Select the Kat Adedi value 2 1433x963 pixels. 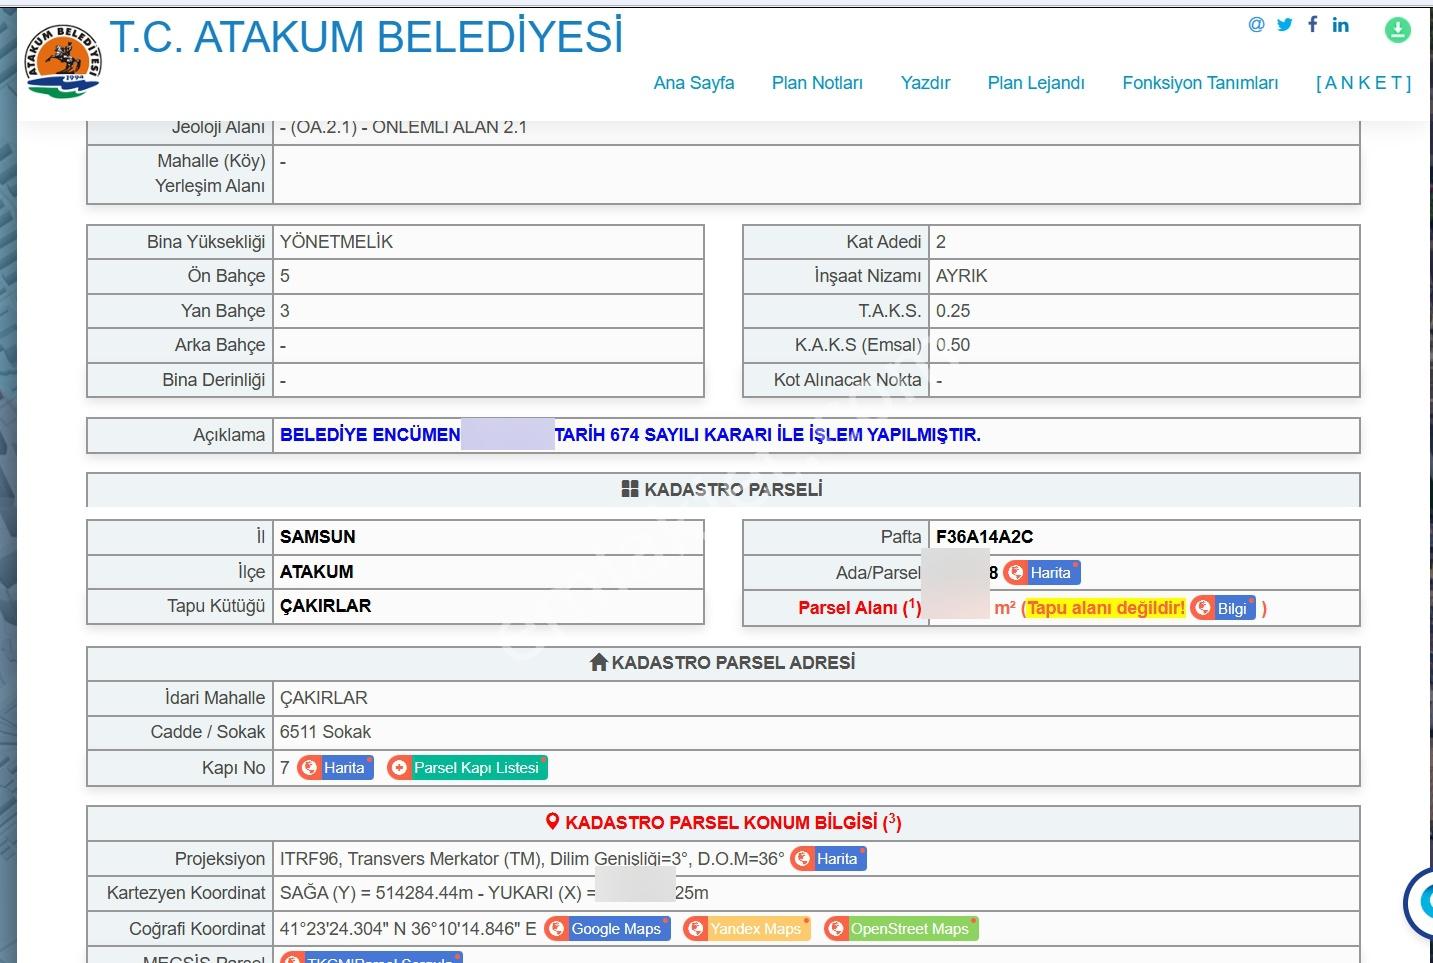(x=940, y=242)
